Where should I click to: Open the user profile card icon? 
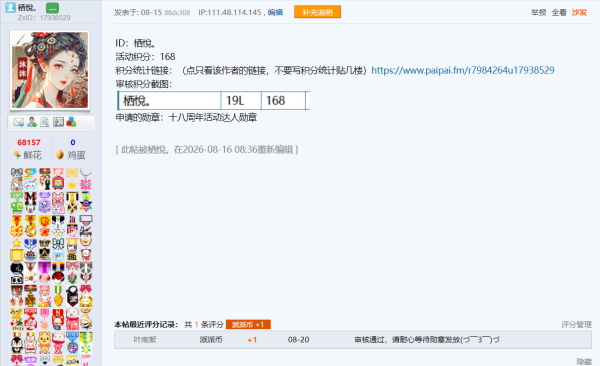pos(58,122)
